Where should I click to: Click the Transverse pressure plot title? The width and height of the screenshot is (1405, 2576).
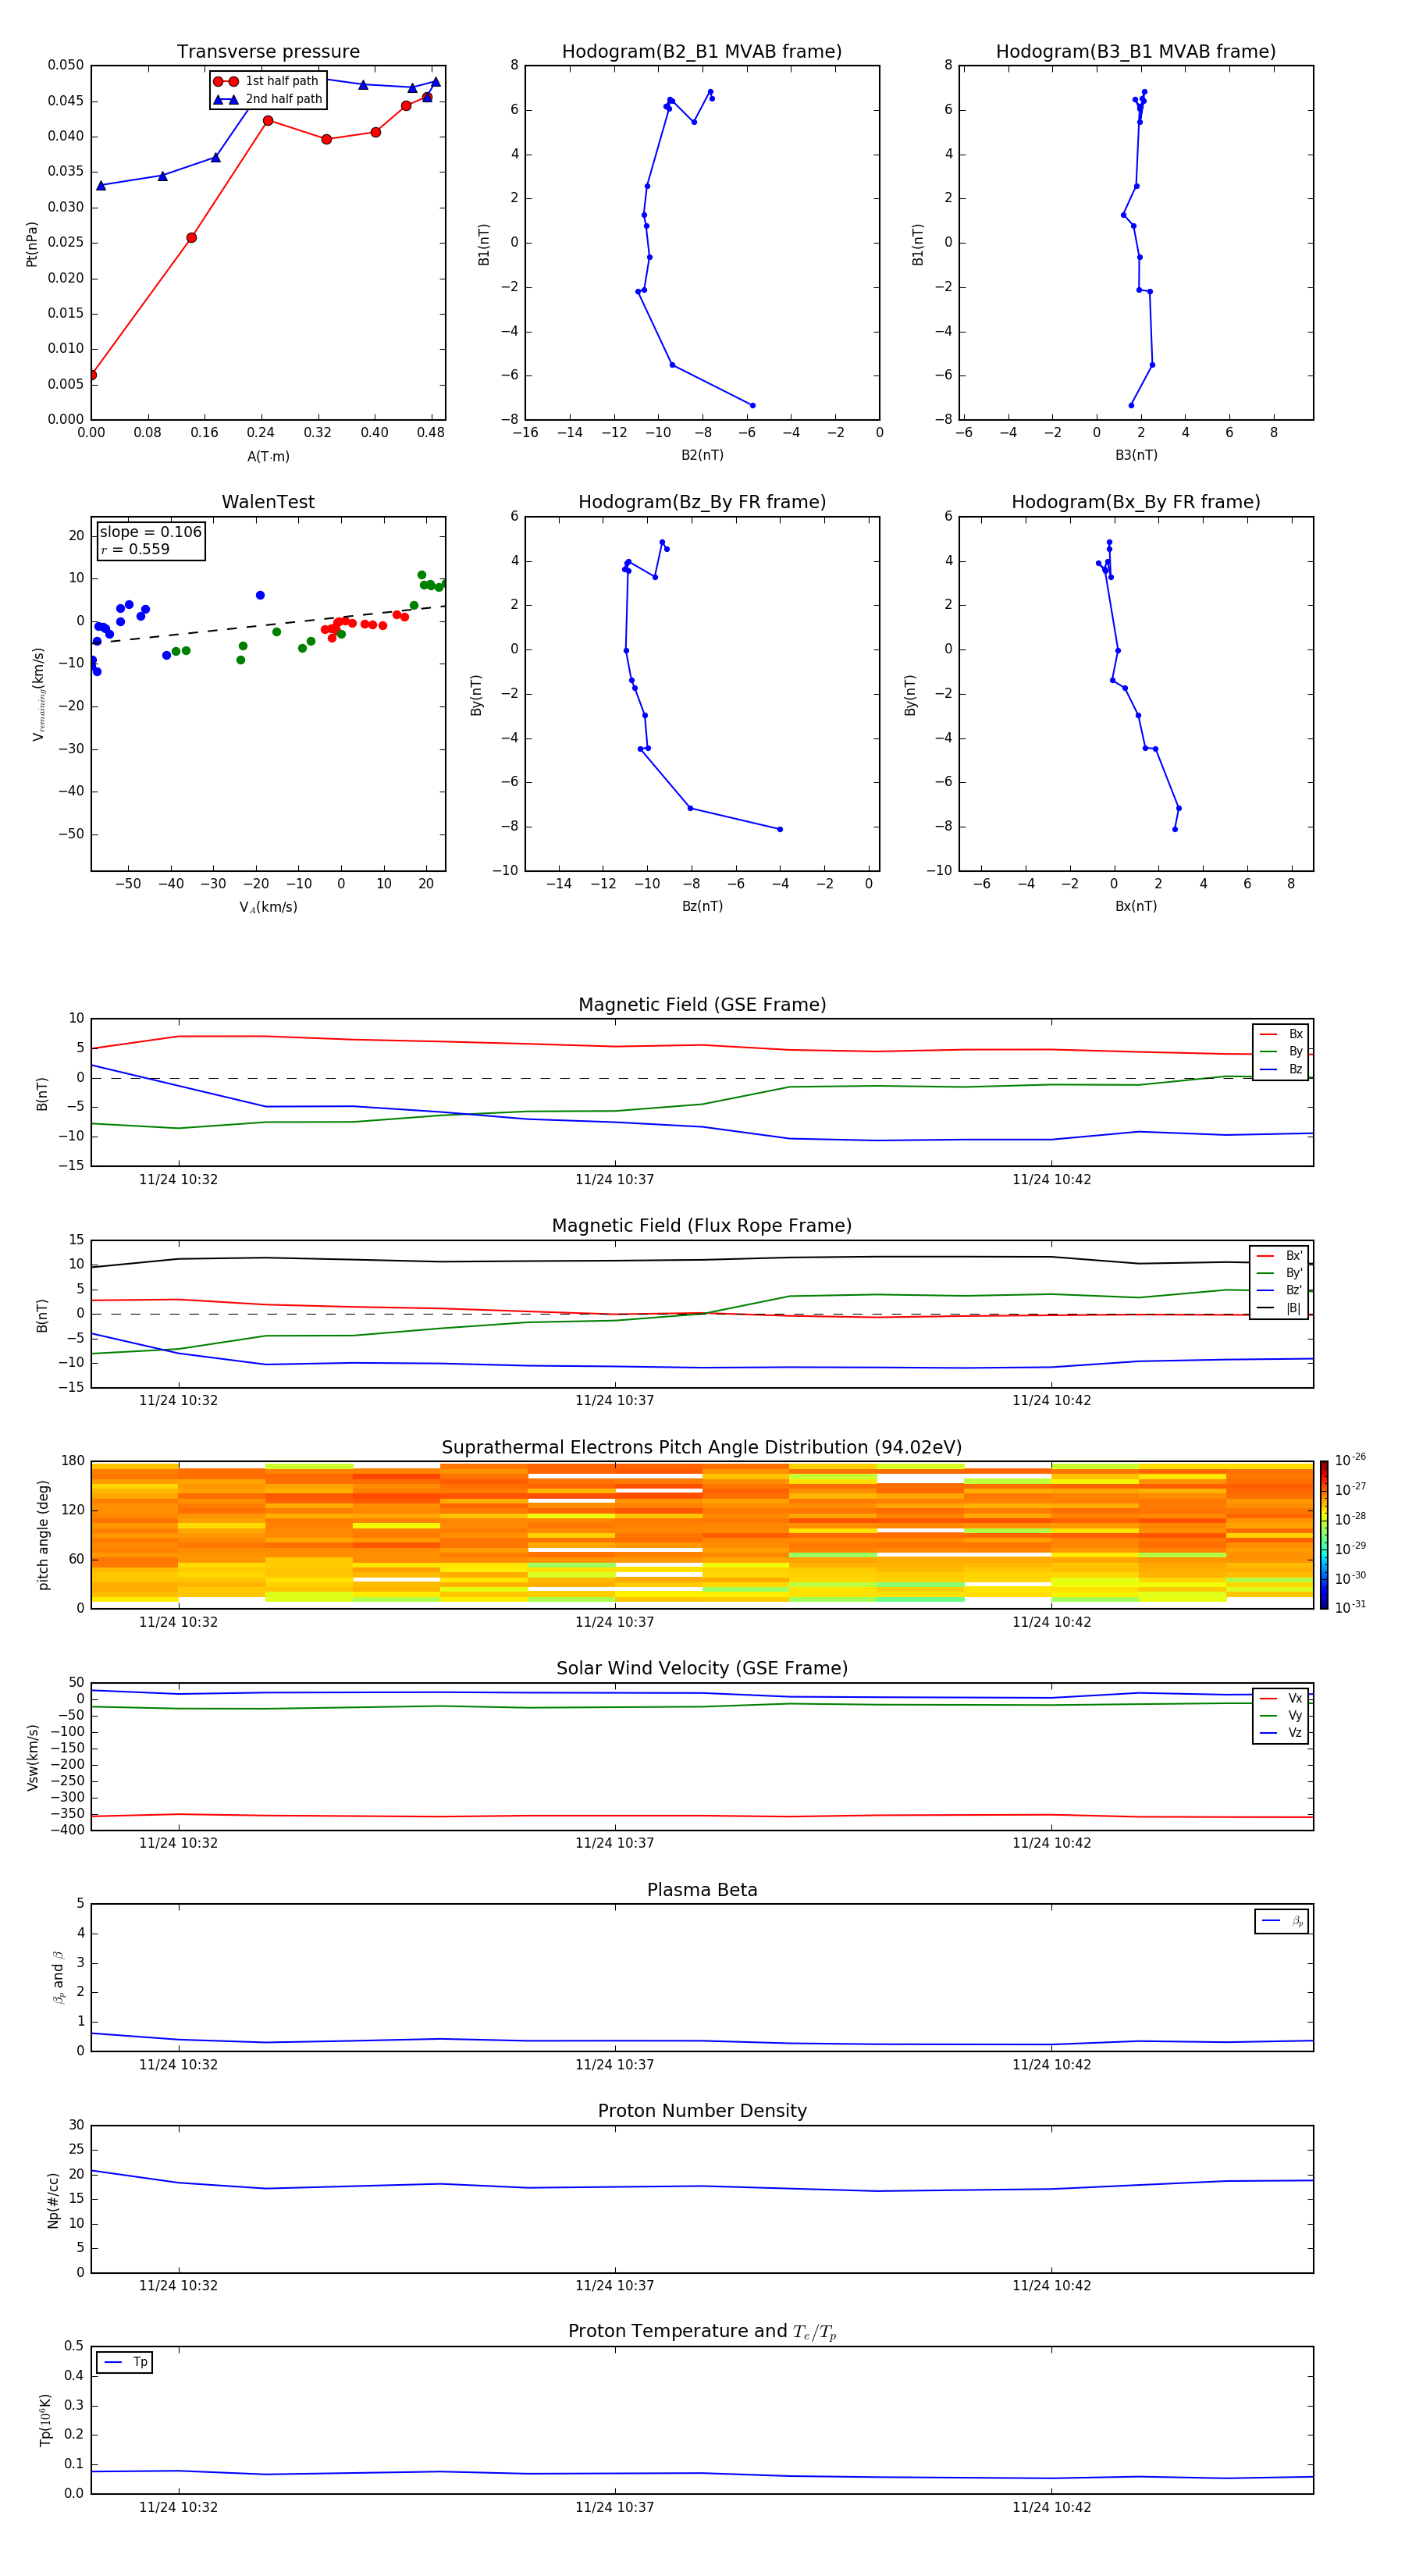click(268, 52)
